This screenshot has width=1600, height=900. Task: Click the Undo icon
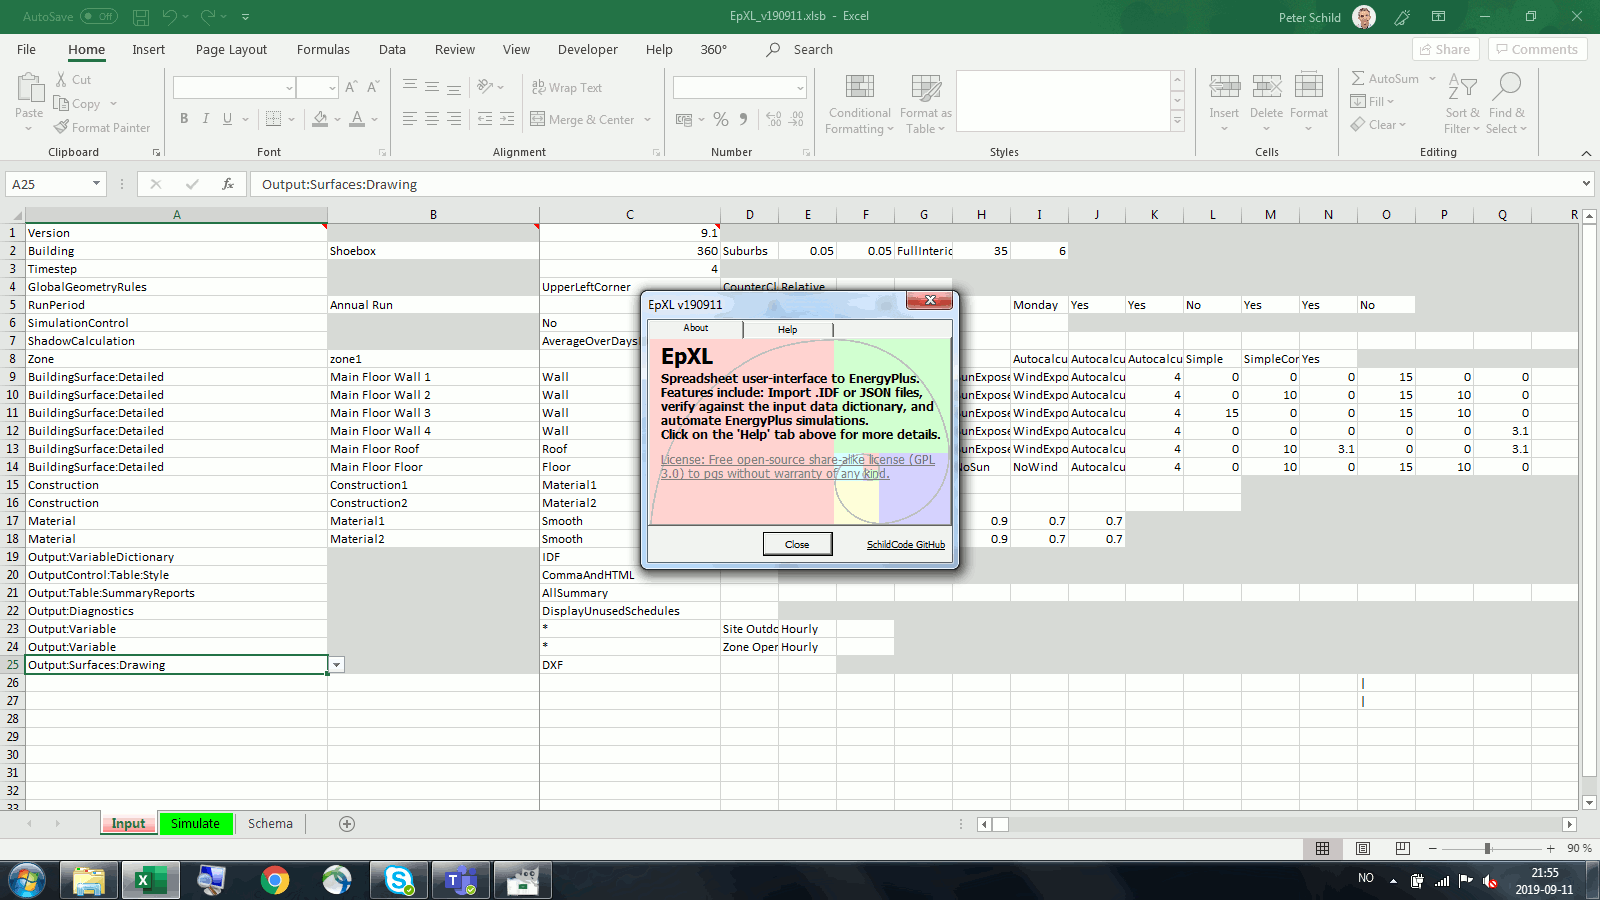(170, 17)
